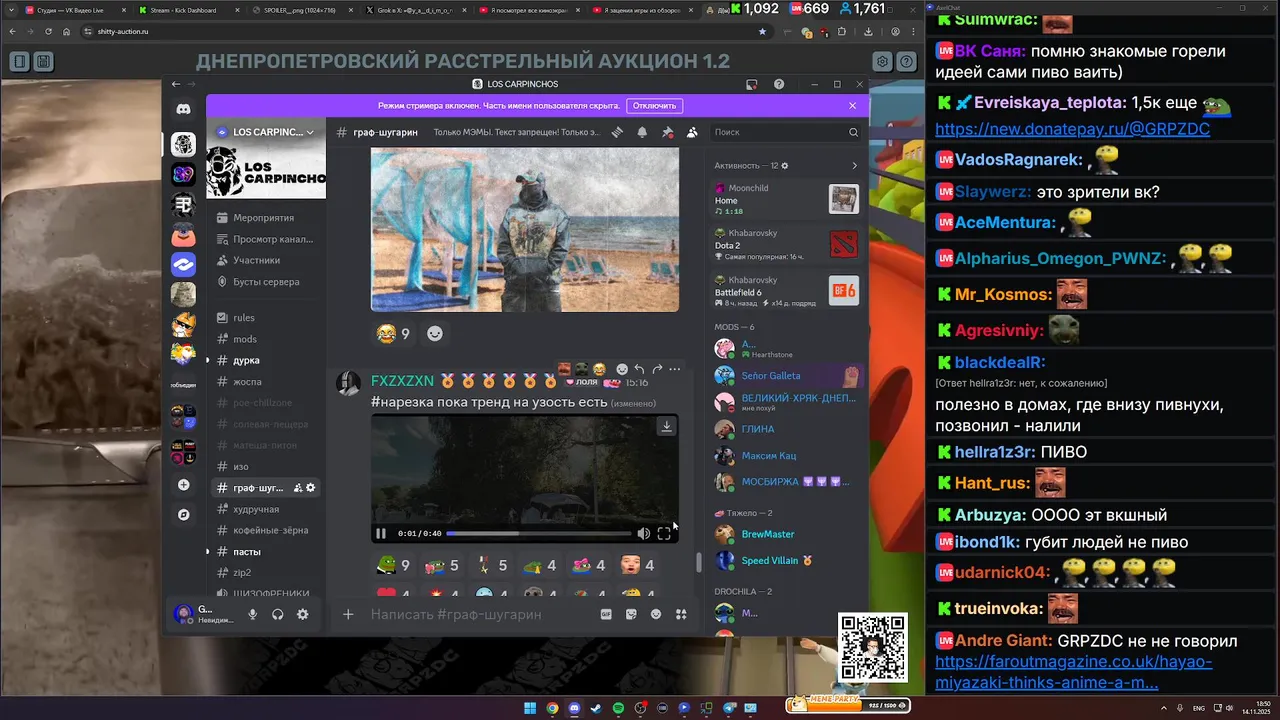Open notification settings bell icon
This screenshot has width=1280, height=720.
point(642,132)
